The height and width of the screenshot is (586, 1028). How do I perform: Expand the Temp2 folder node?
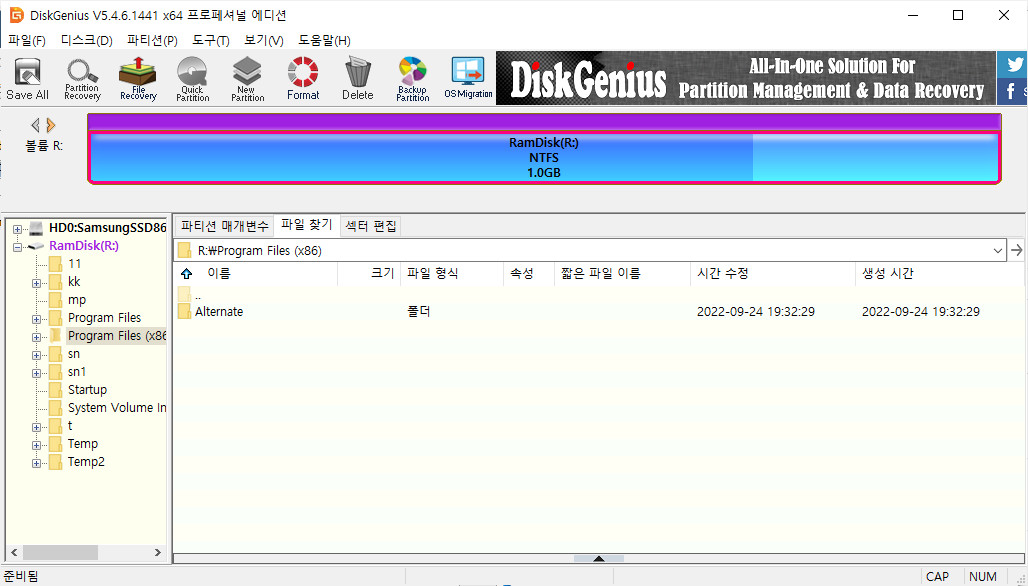[x=37, y=463]
